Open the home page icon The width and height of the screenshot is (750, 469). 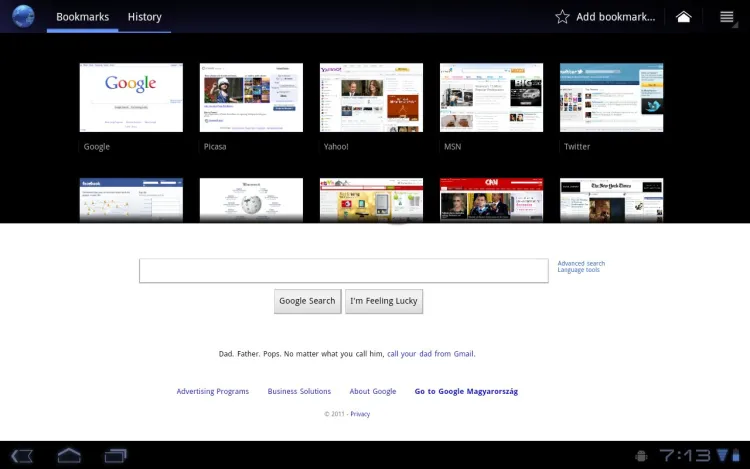coord(684,17)
